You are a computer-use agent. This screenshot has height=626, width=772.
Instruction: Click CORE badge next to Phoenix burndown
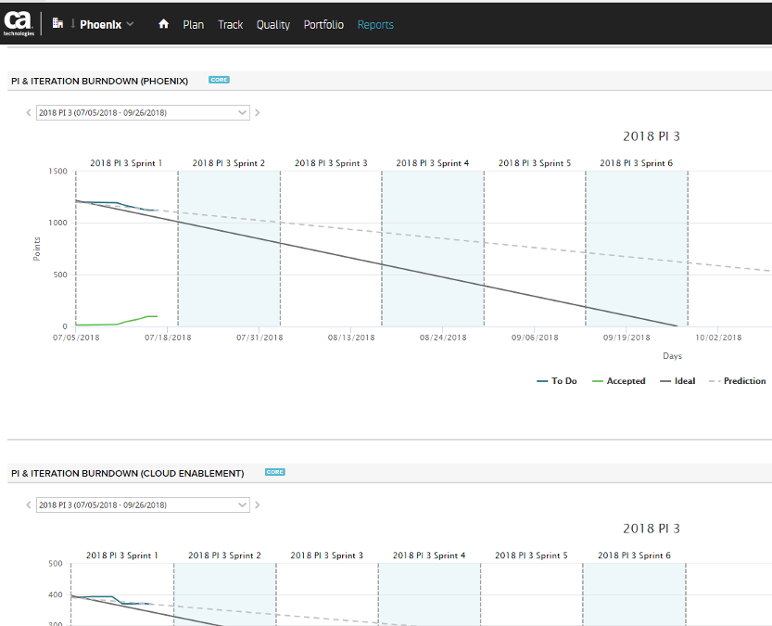(x=219, y=80)
